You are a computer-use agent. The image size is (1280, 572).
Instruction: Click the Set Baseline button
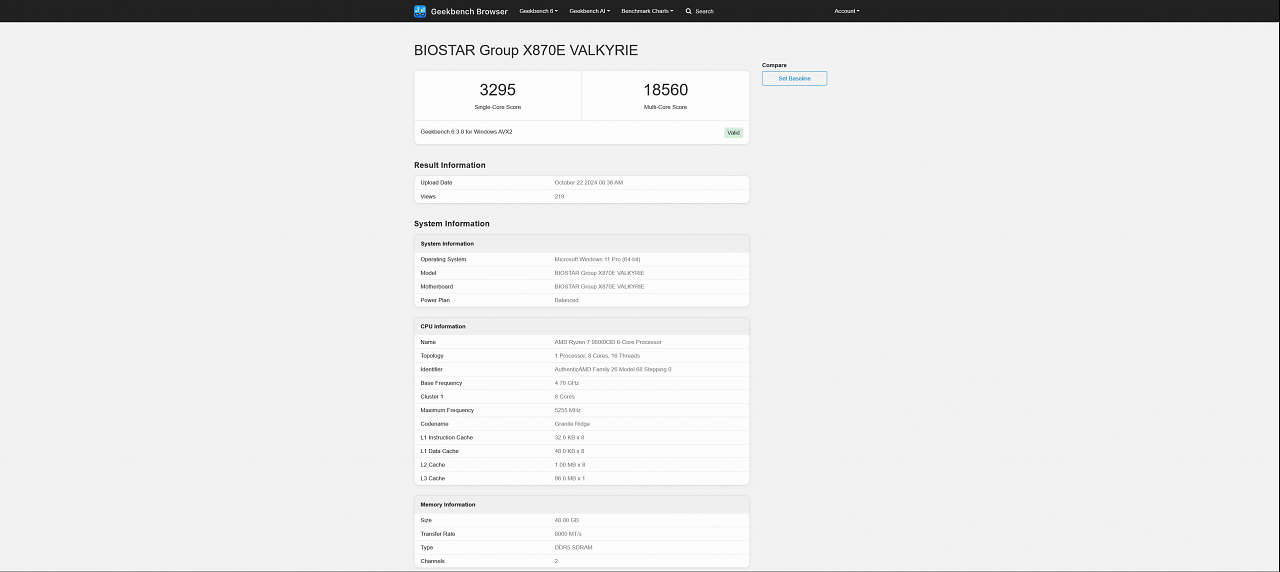pyautogui.click(x=794, y=78)
